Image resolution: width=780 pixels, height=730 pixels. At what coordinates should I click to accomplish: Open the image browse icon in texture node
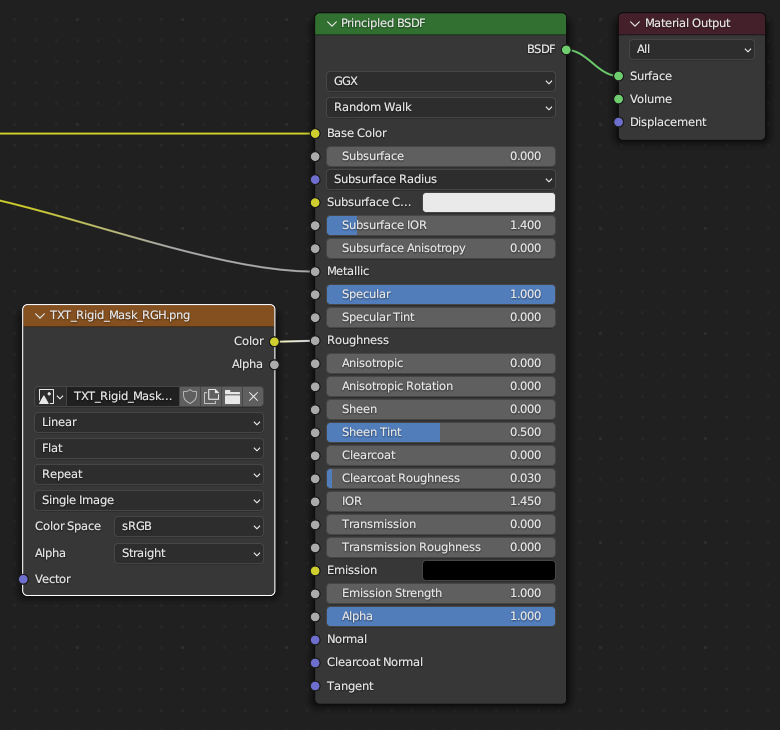point(50,396)
